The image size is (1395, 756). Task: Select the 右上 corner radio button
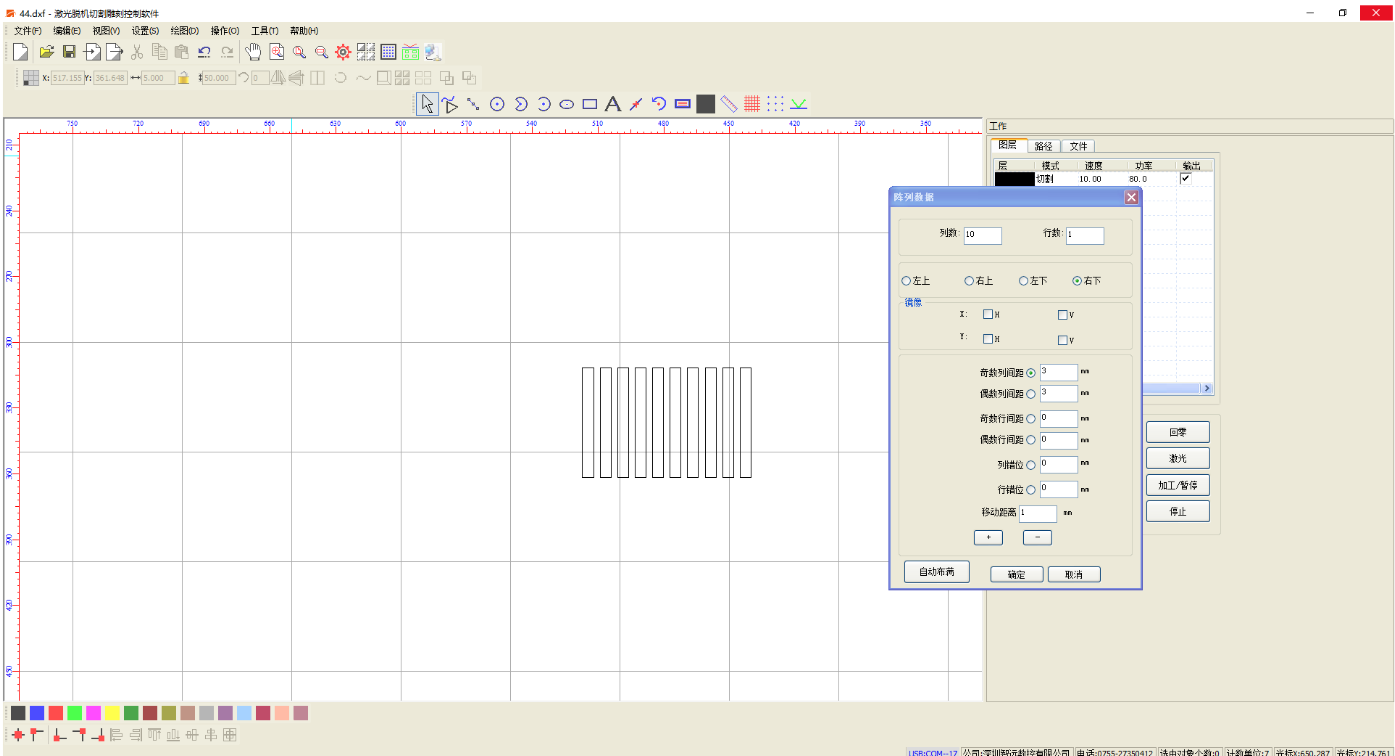click(969, 281)
